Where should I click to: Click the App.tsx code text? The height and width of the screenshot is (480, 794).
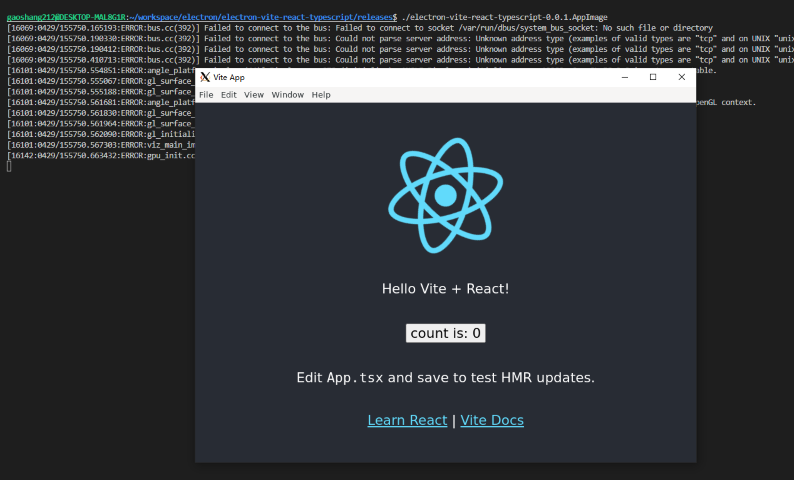point(355,378)
